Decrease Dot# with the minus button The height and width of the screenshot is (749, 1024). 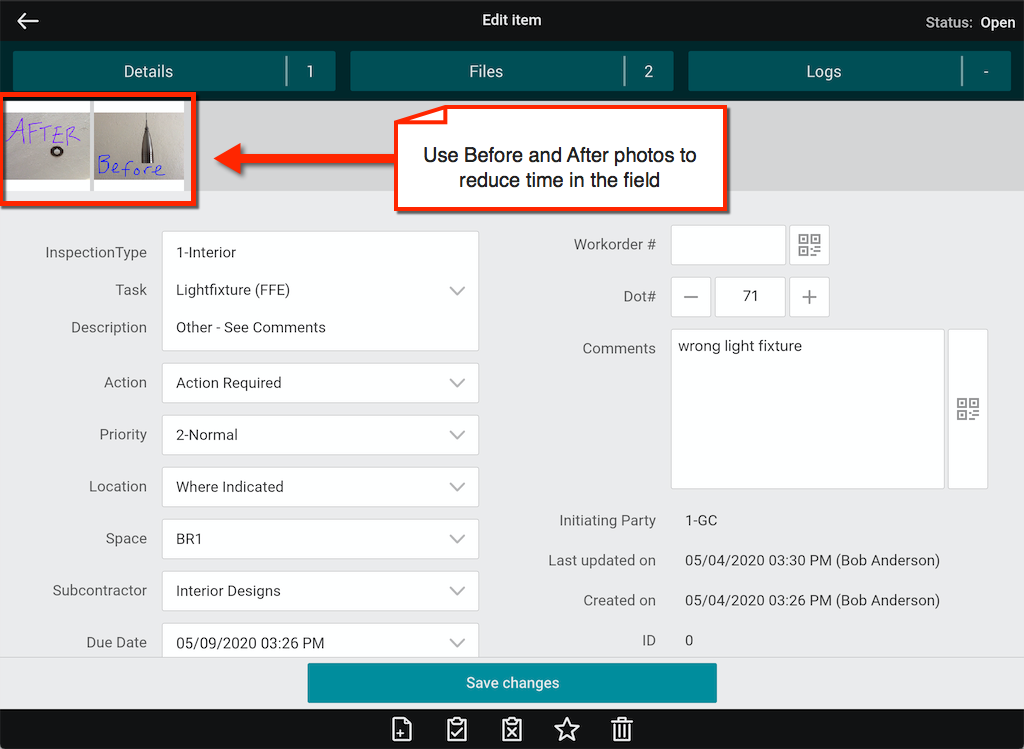[691, 297]
